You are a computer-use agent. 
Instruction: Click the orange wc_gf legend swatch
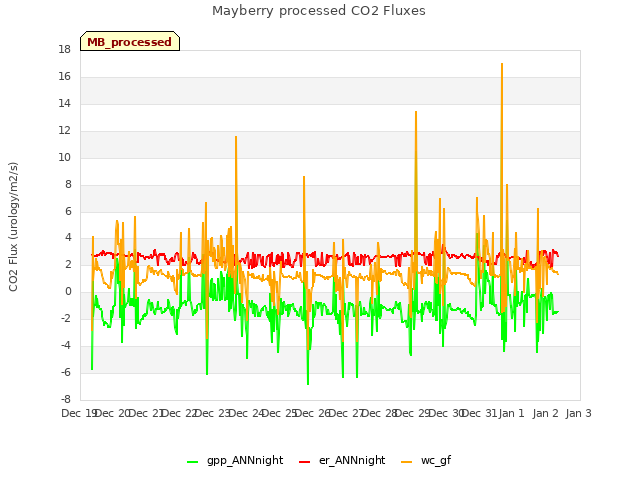[x=407, y=462]
